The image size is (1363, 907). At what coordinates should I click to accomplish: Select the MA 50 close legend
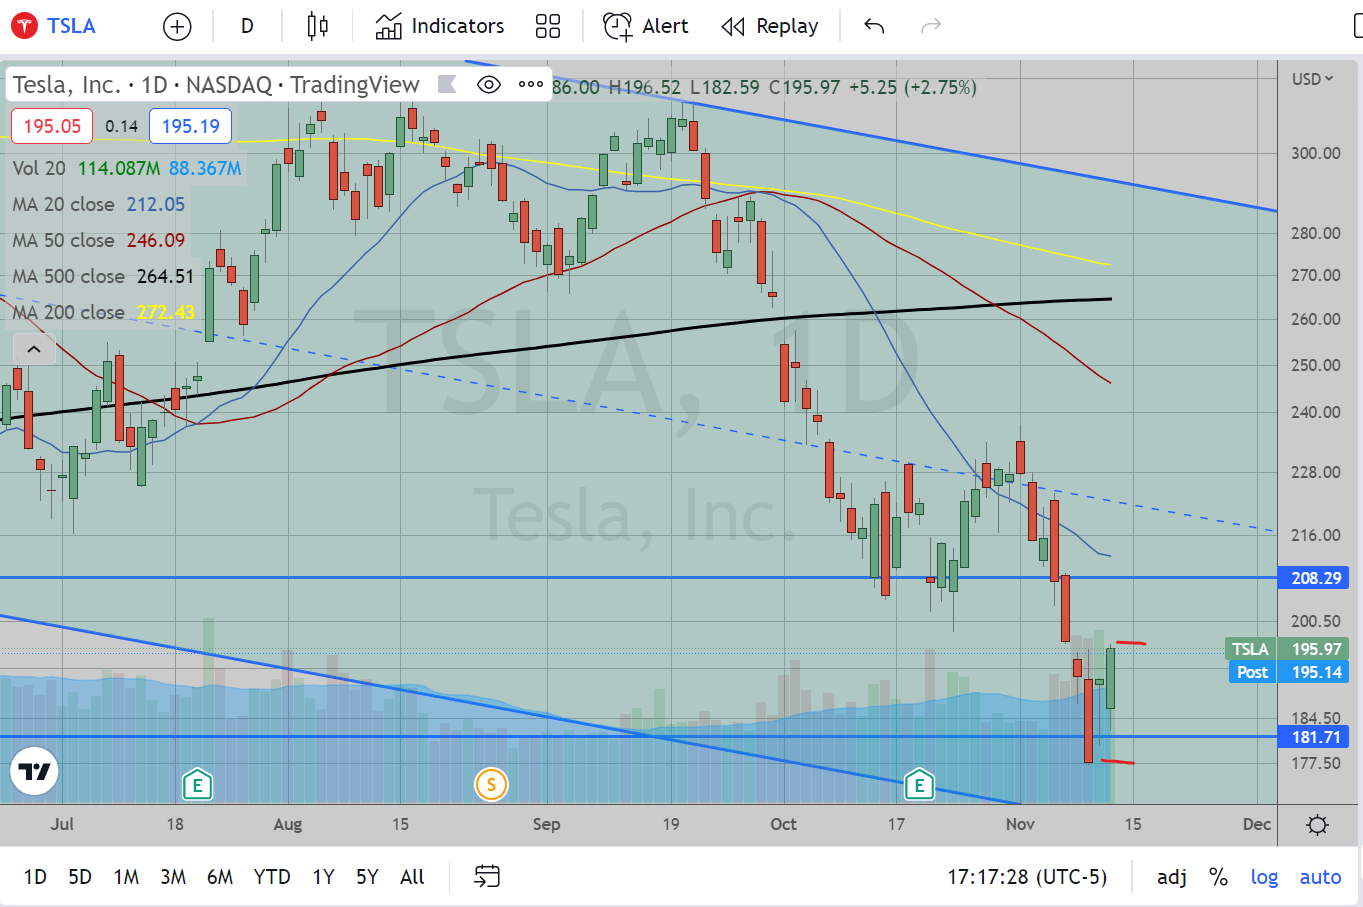point(63,240)
